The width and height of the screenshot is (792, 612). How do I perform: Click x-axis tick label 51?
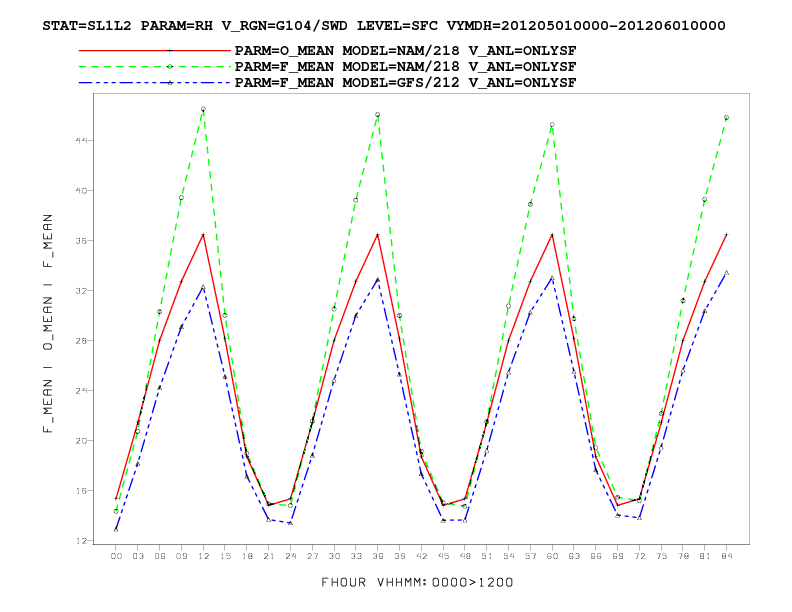click(487, 556)
